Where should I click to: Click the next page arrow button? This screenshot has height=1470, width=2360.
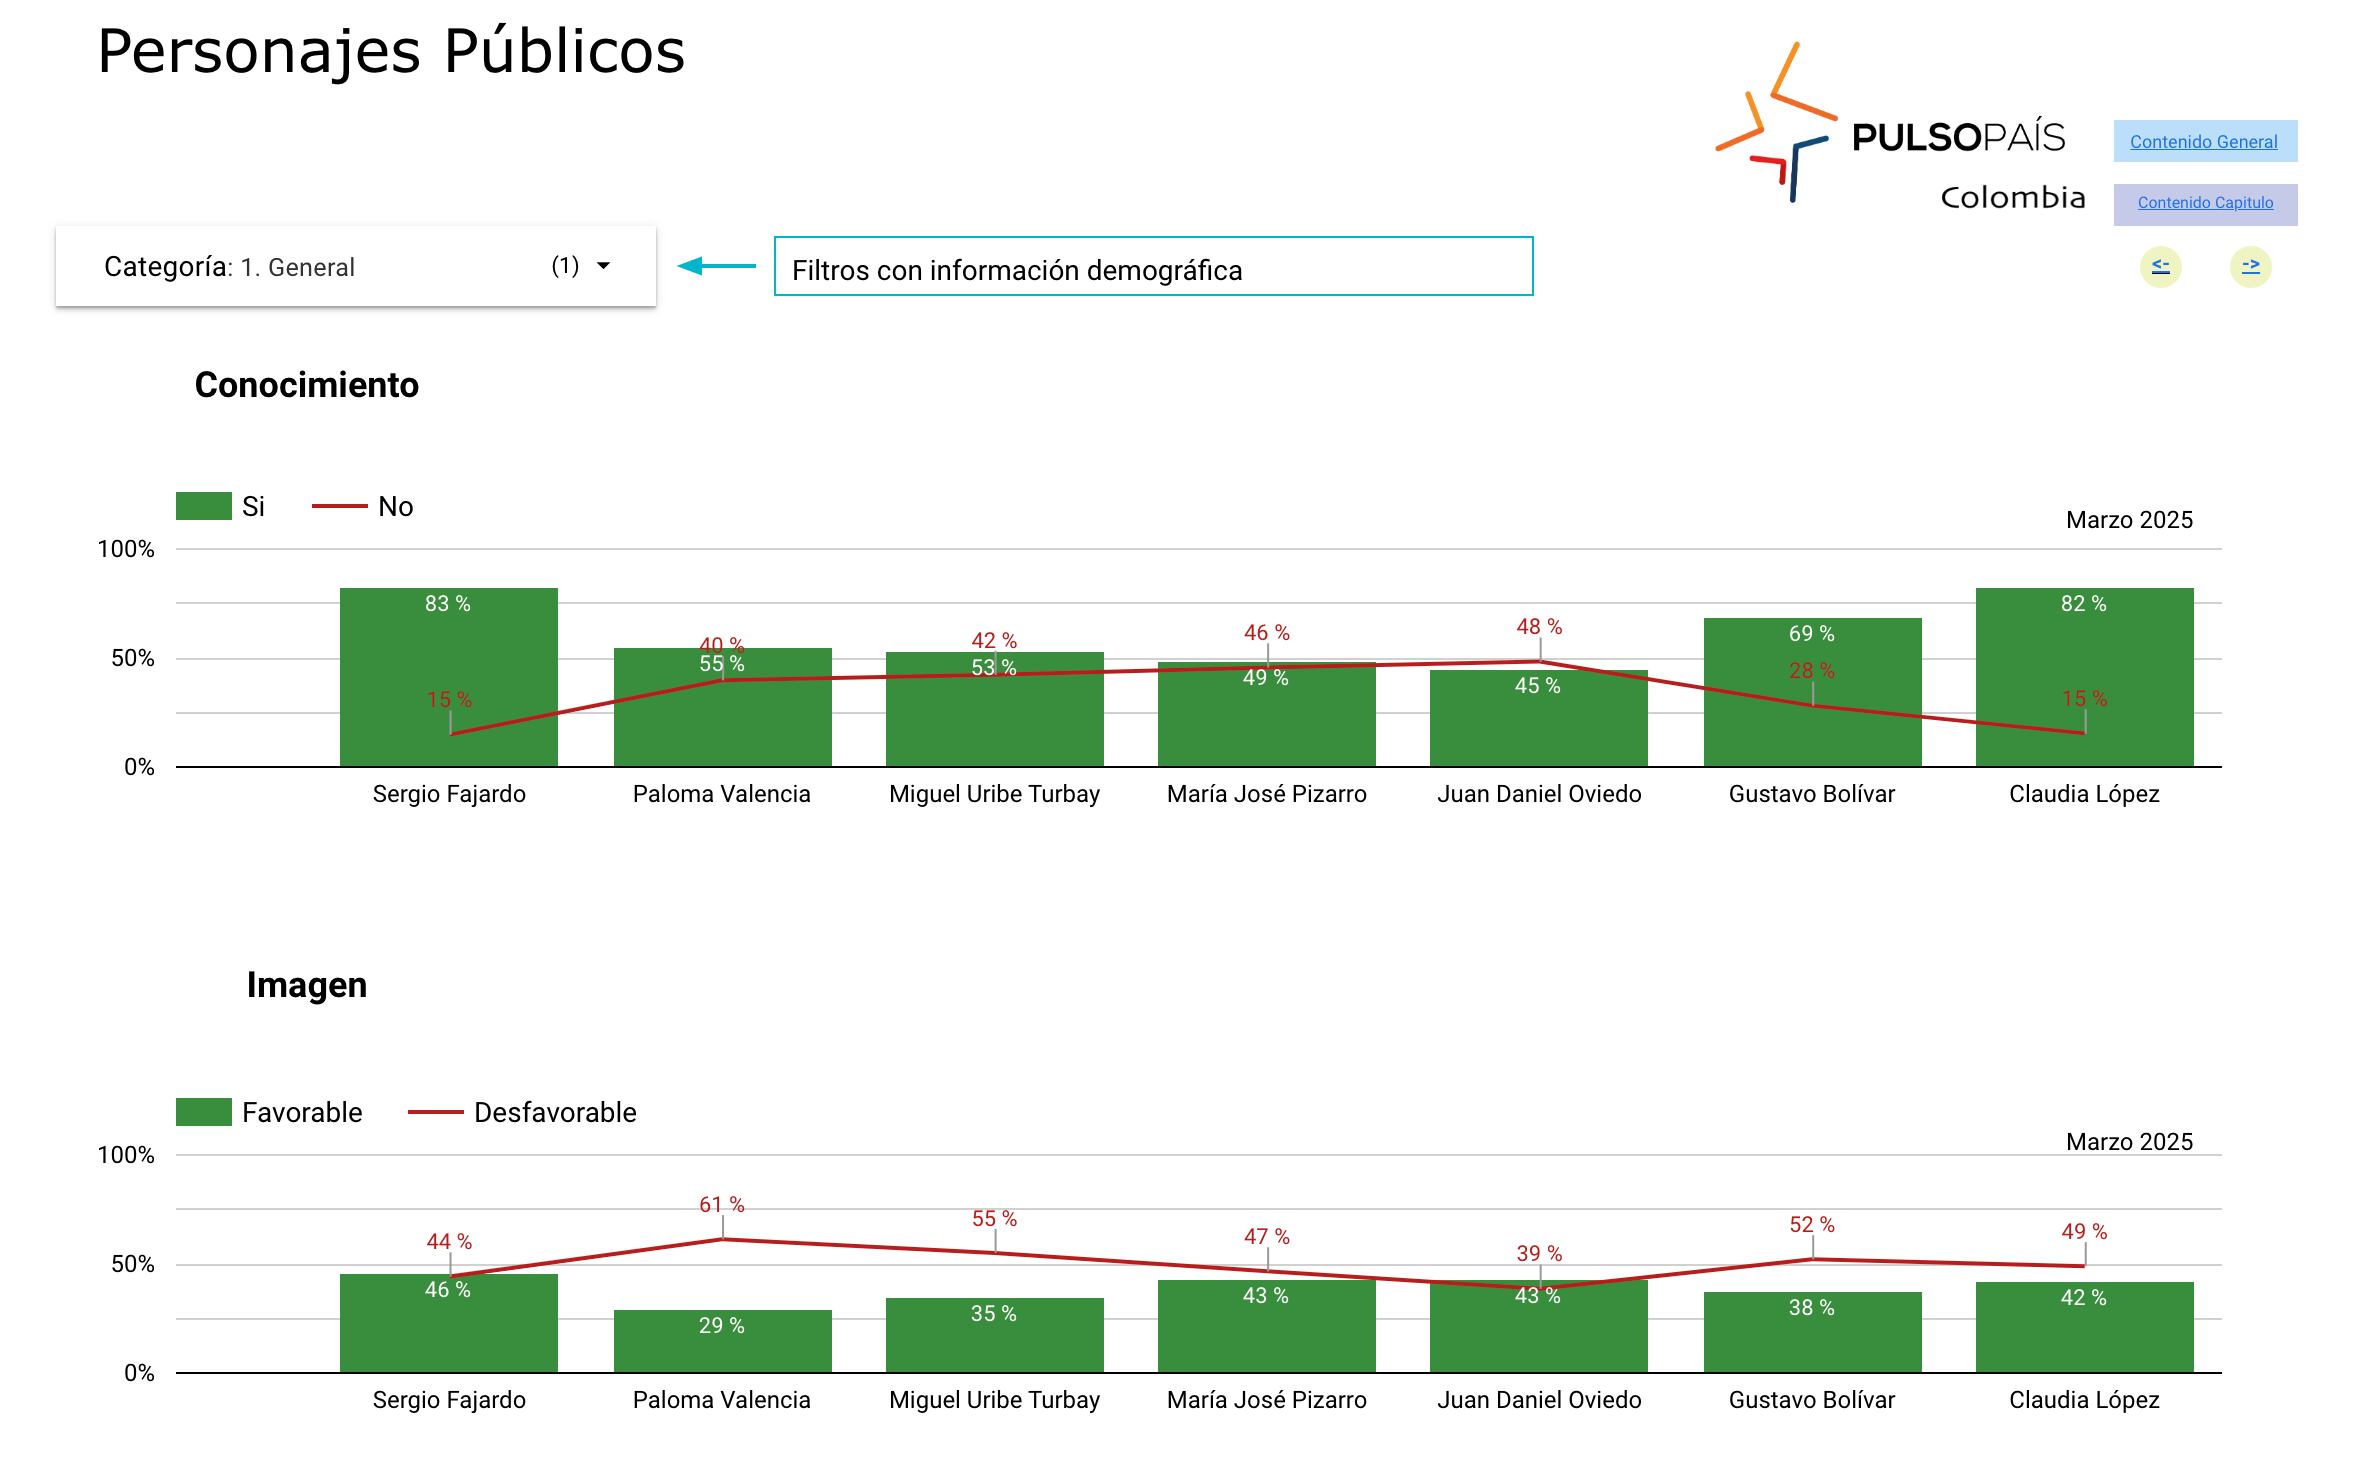click(x=2250, y=266)
